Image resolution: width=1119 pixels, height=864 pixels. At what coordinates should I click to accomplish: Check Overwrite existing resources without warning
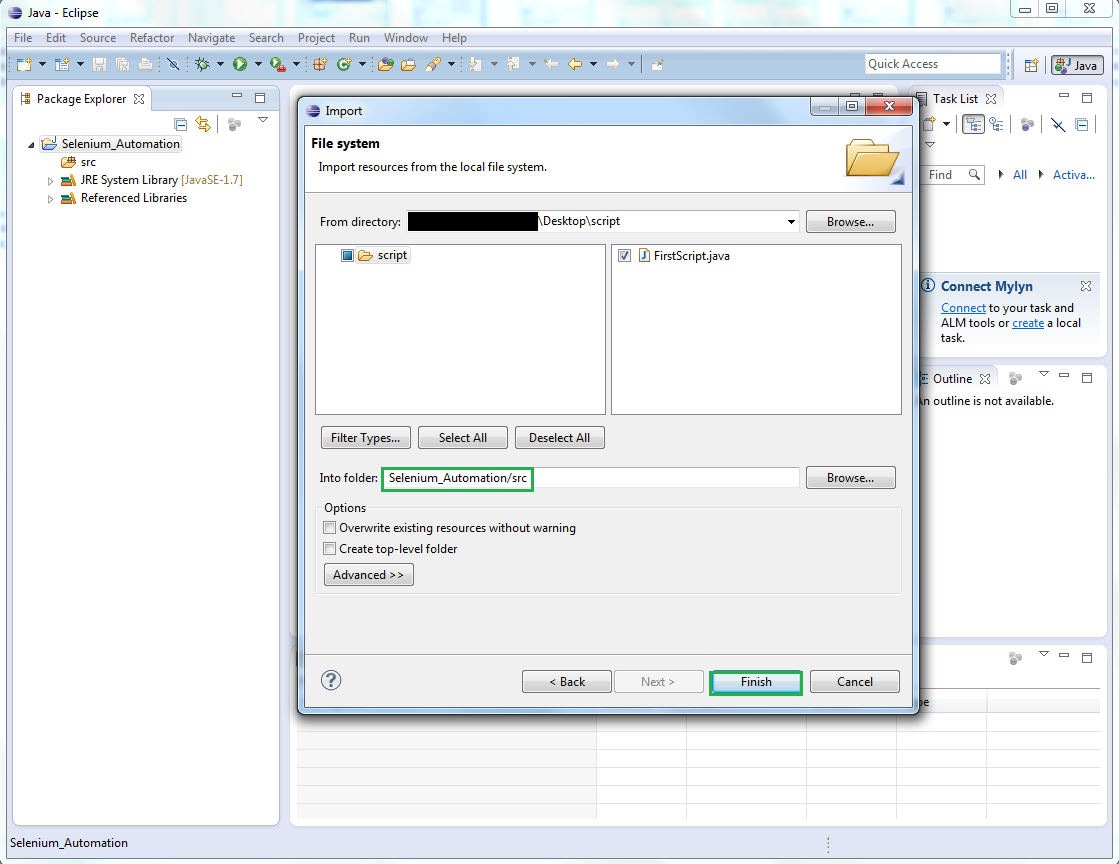coord(329,527)
